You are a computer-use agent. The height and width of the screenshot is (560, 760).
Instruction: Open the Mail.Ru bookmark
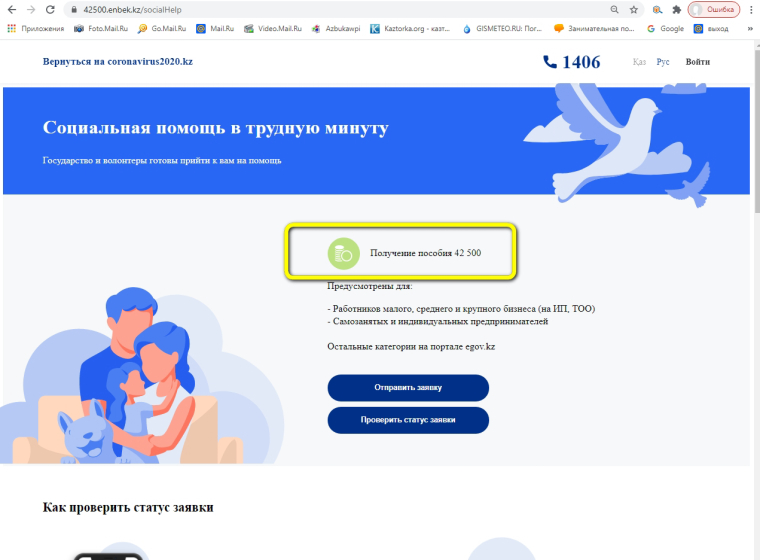point(215,29)
